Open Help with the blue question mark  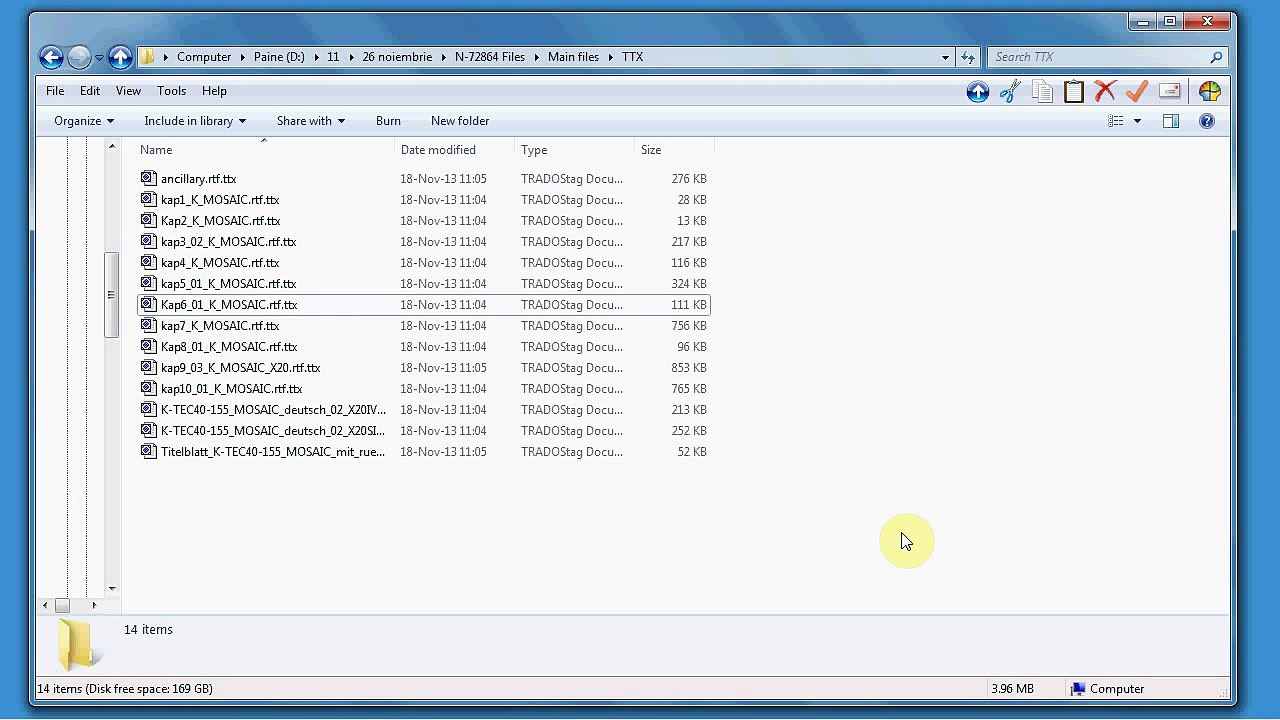1207,121
